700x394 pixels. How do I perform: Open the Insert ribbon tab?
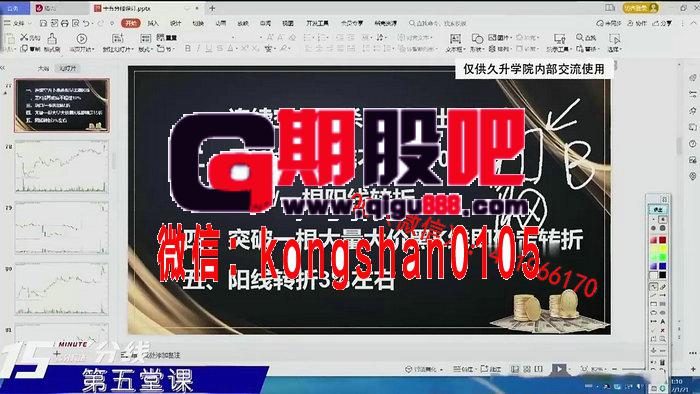153,23
